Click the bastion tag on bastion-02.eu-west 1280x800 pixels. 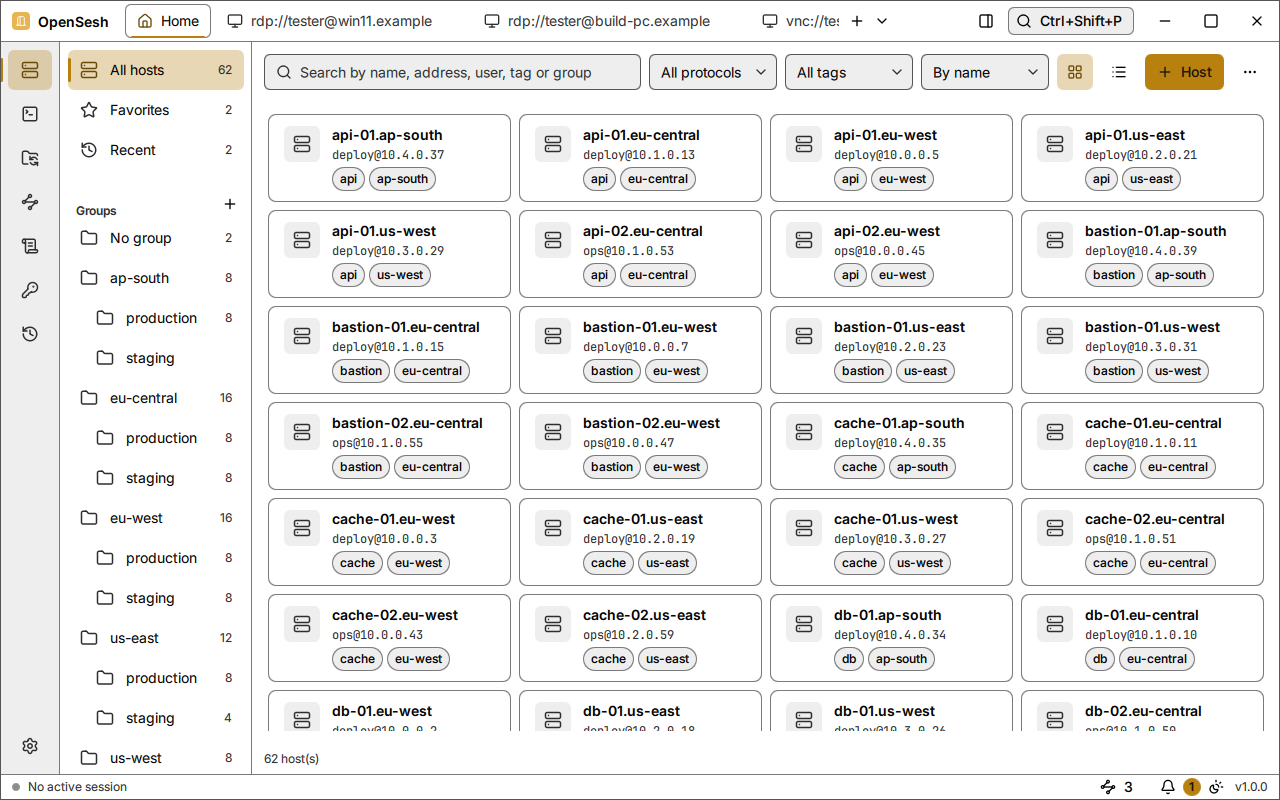pos(612,467)
